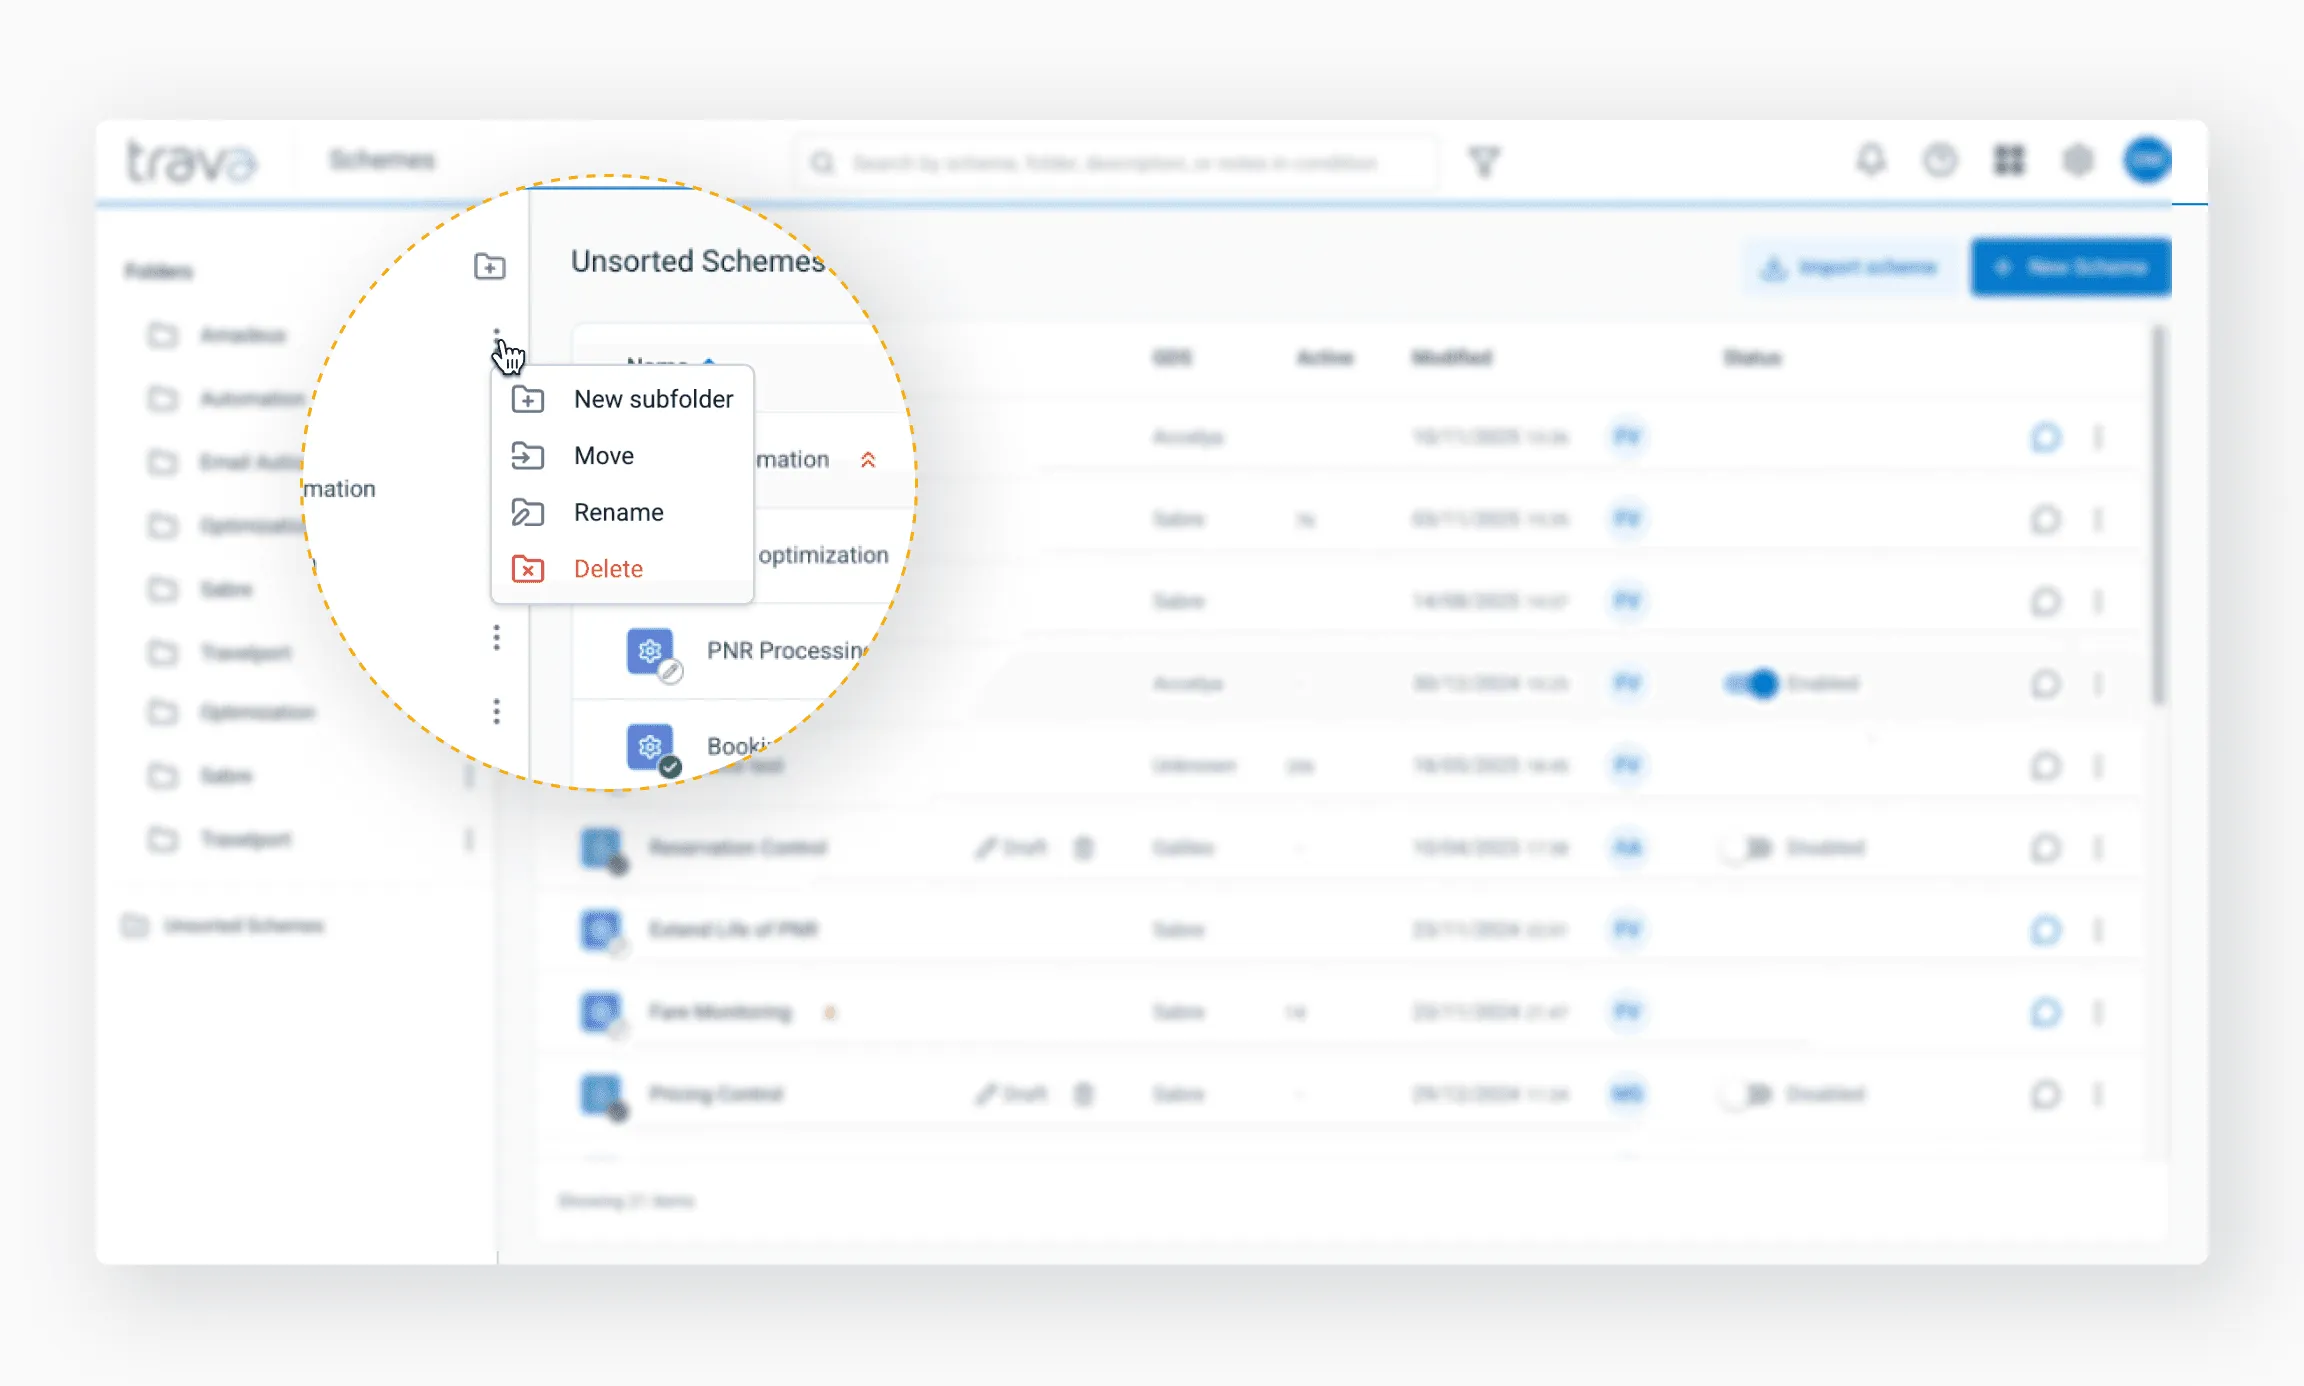Collapse the folder using the red double chevron
The width and height of the screenshot is (2304, 1386).
pos(868,460)
